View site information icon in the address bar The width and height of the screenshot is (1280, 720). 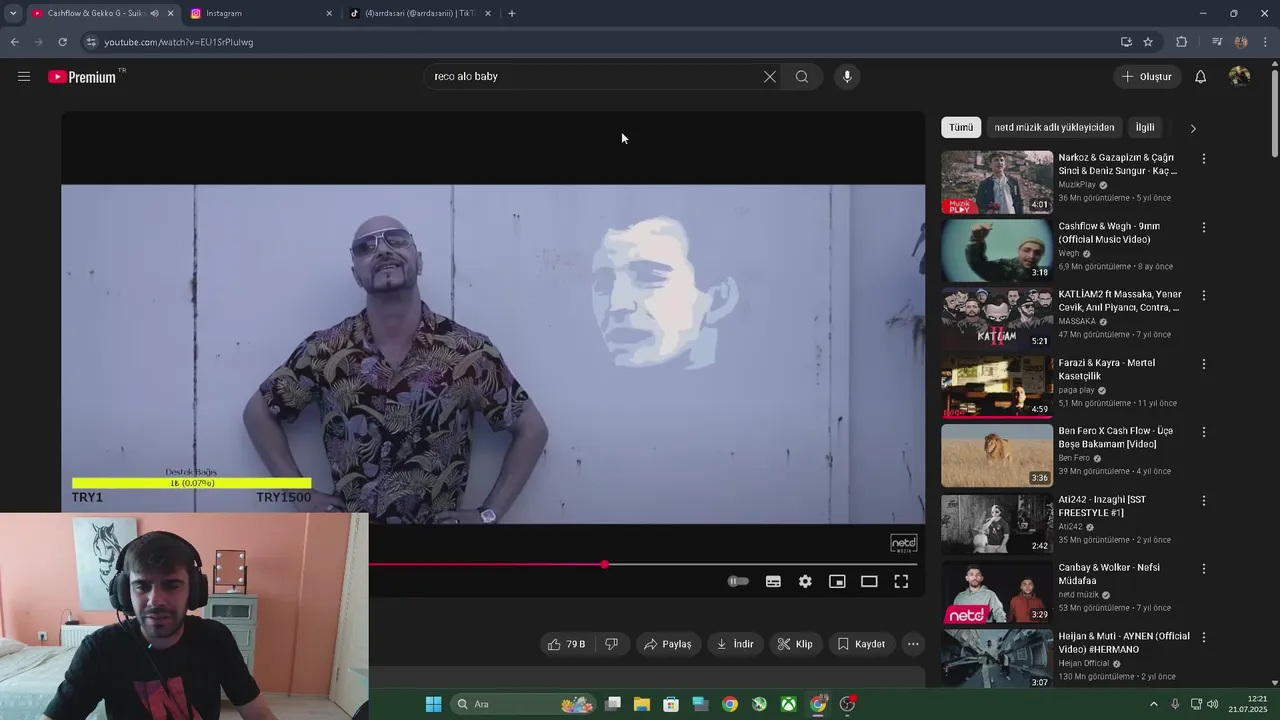(x=91, y=42)
